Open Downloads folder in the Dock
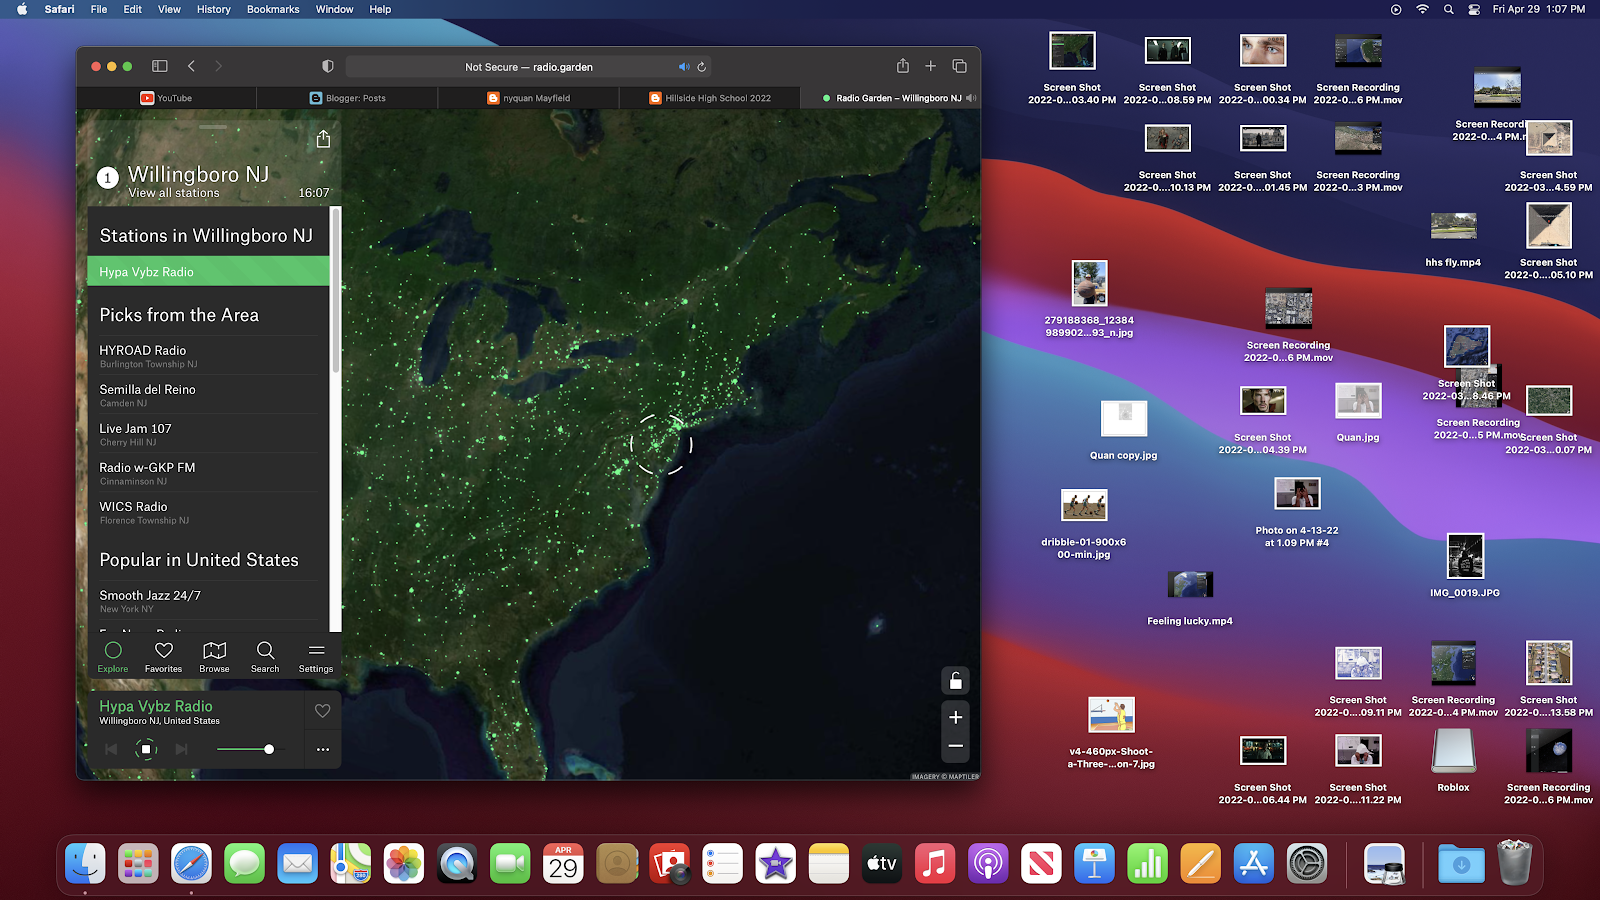Image resolution: width=1600 pixels, height=900 pixels. (1461, 864)
